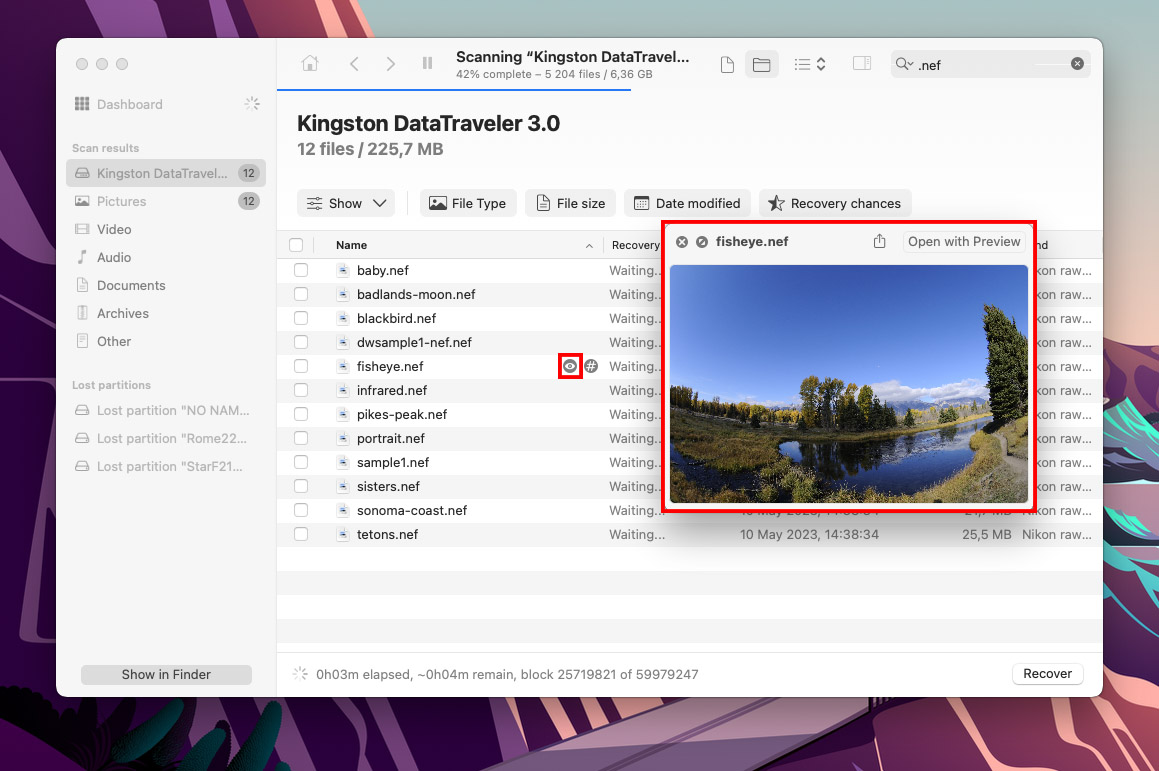The height and width of the screenshot is (771, 1159).
Task: Open the Show dropdown filter
Action: 346,203
